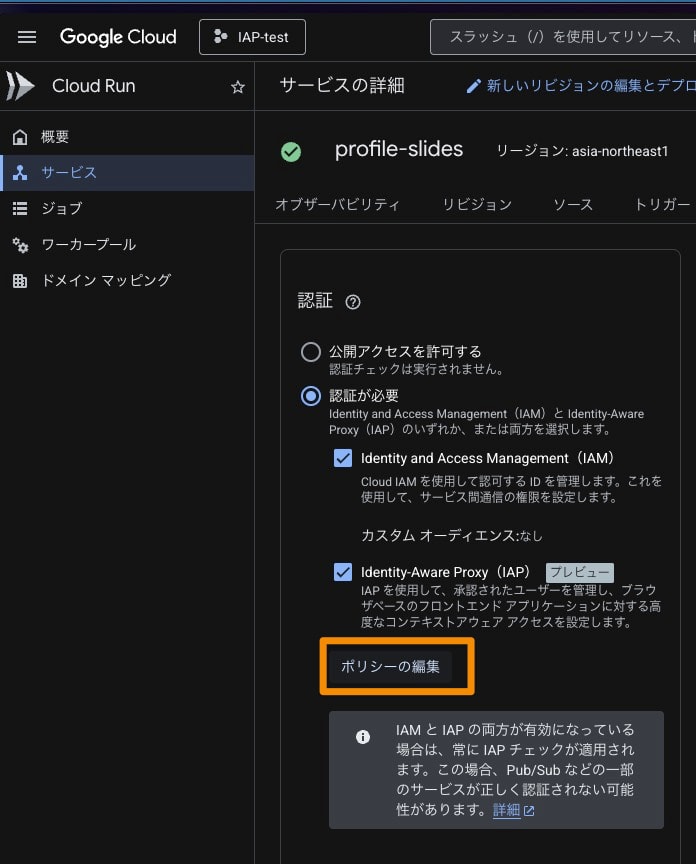Click the list icon beside ジョブ
Screen dimensions: 696x864
(x=20, y=208)
